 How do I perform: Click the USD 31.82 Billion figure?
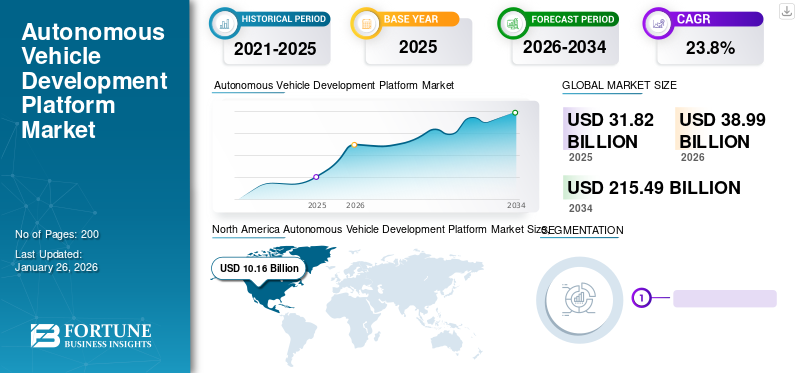(x=611, y=131)
